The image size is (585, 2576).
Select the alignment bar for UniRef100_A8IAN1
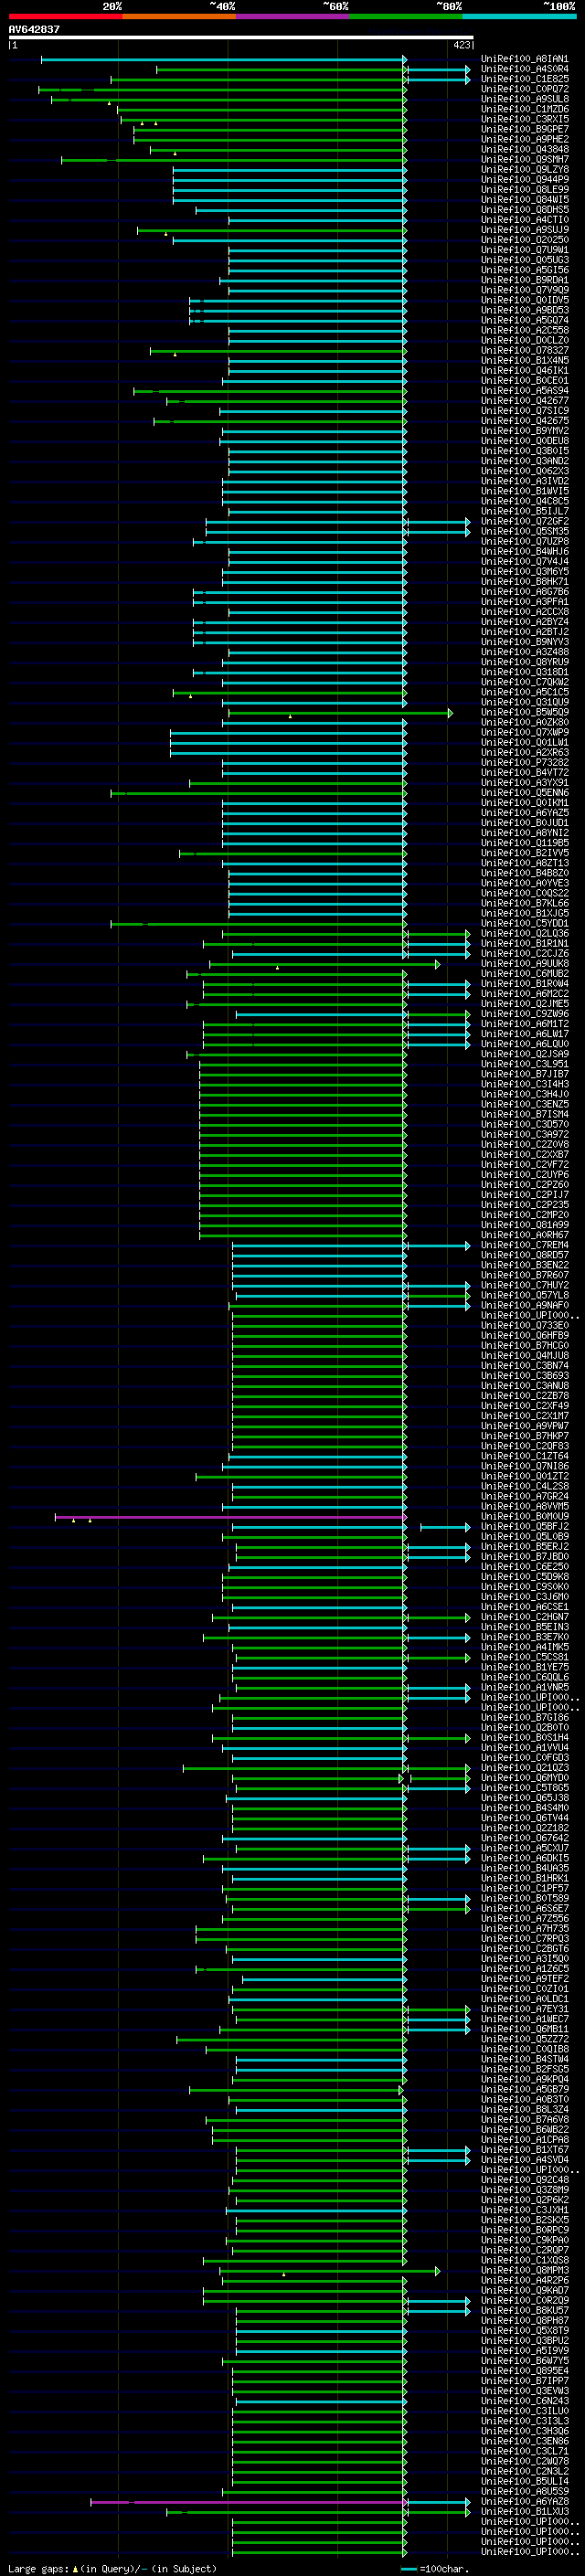pos(224,60)
